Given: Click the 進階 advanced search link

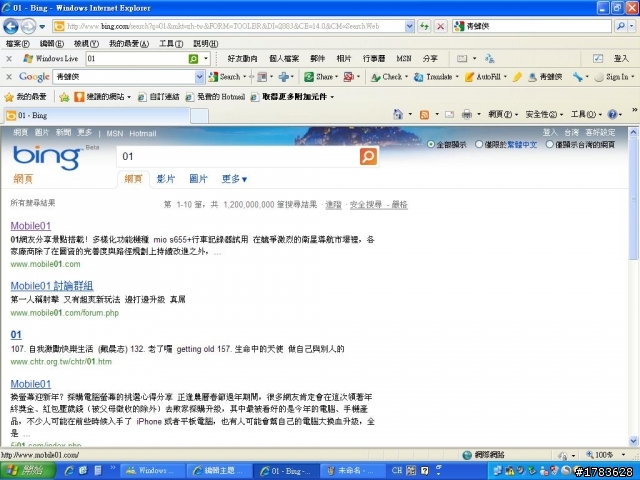Looking at the screenshot, I should pyautogui.click(x=333, y=205).
